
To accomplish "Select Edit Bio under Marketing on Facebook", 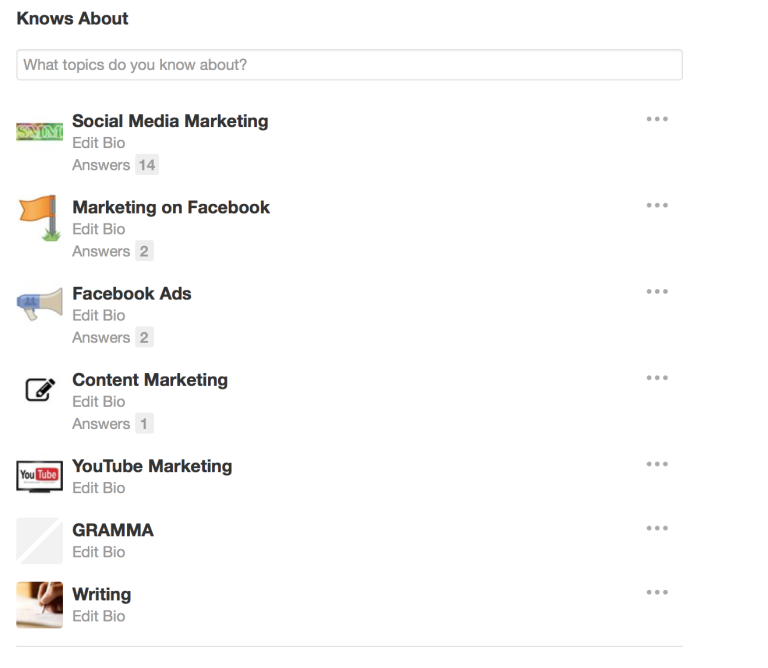I will pyautogui.click(x=98, y=229).
